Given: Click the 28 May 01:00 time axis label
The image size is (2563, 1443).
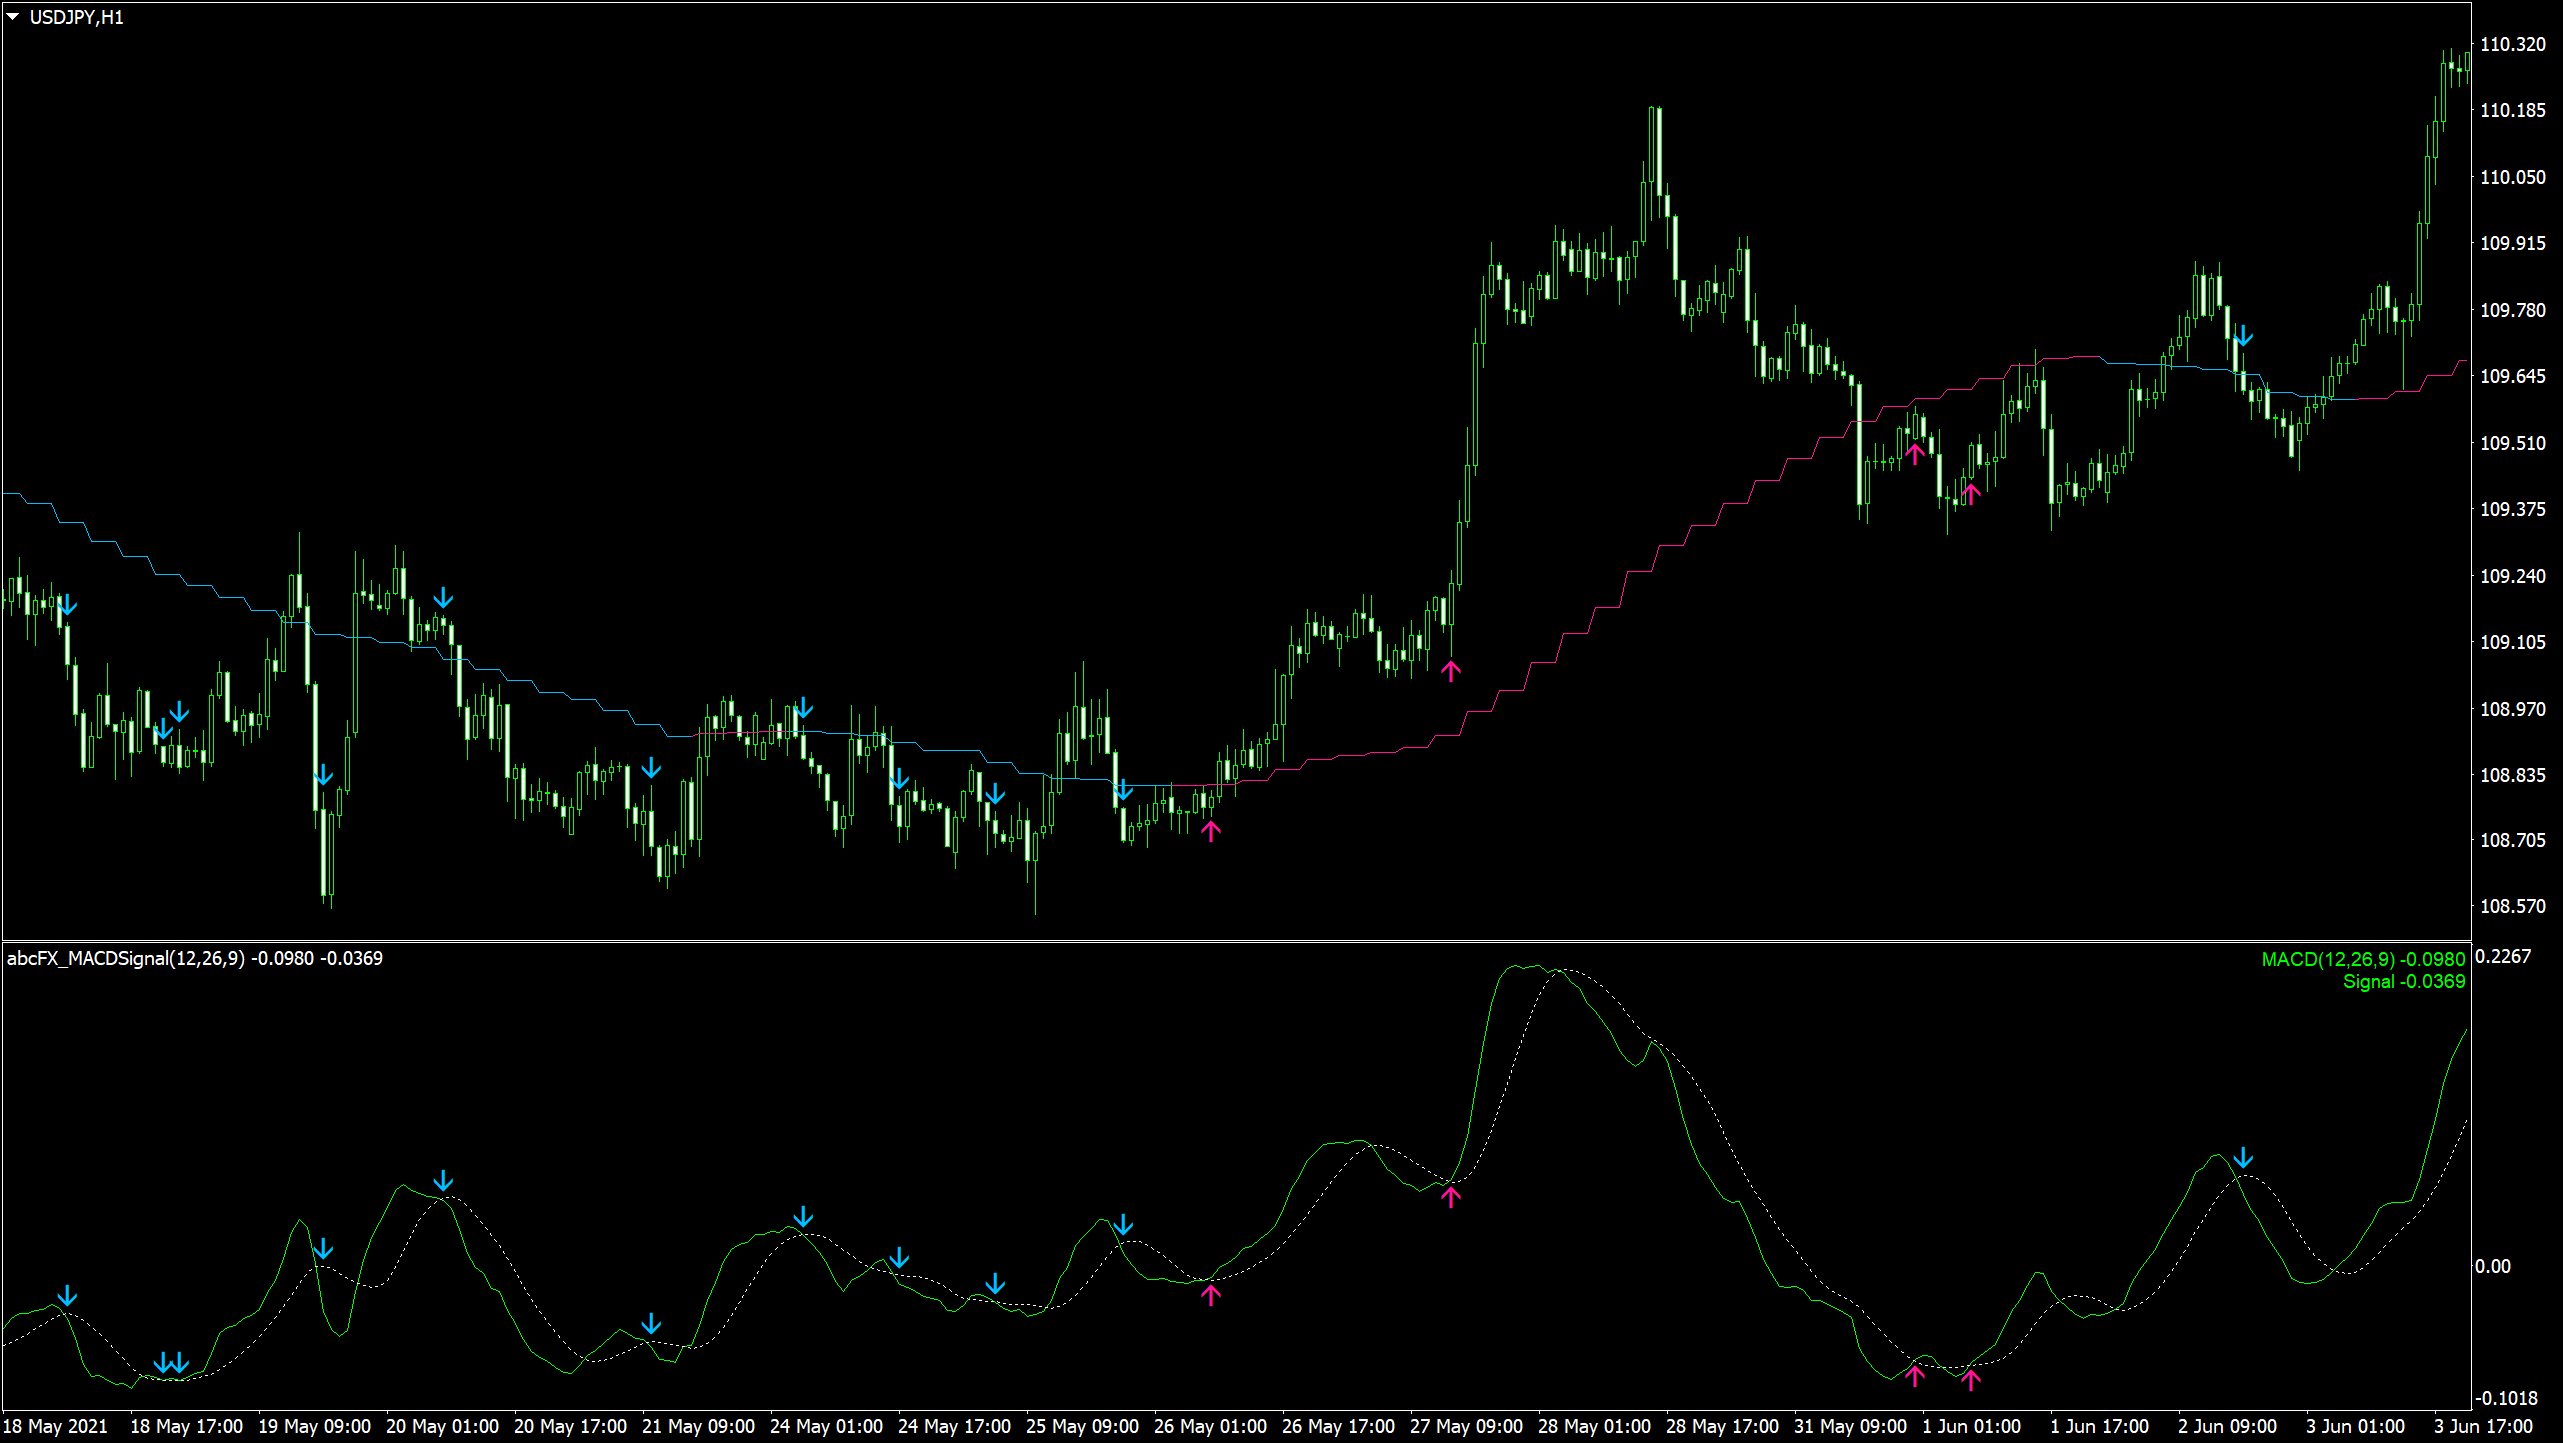Looking at the screenshot, I should [1594, 1426].
